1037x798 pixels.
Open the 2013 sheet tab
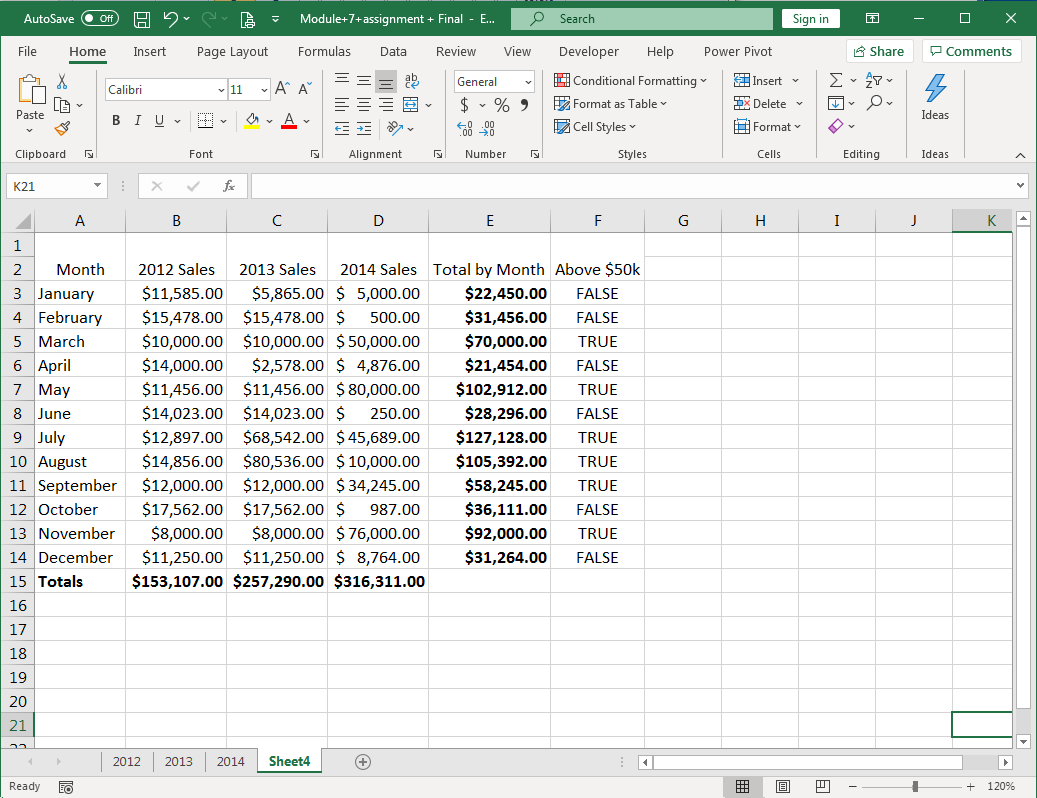point(178,761)
